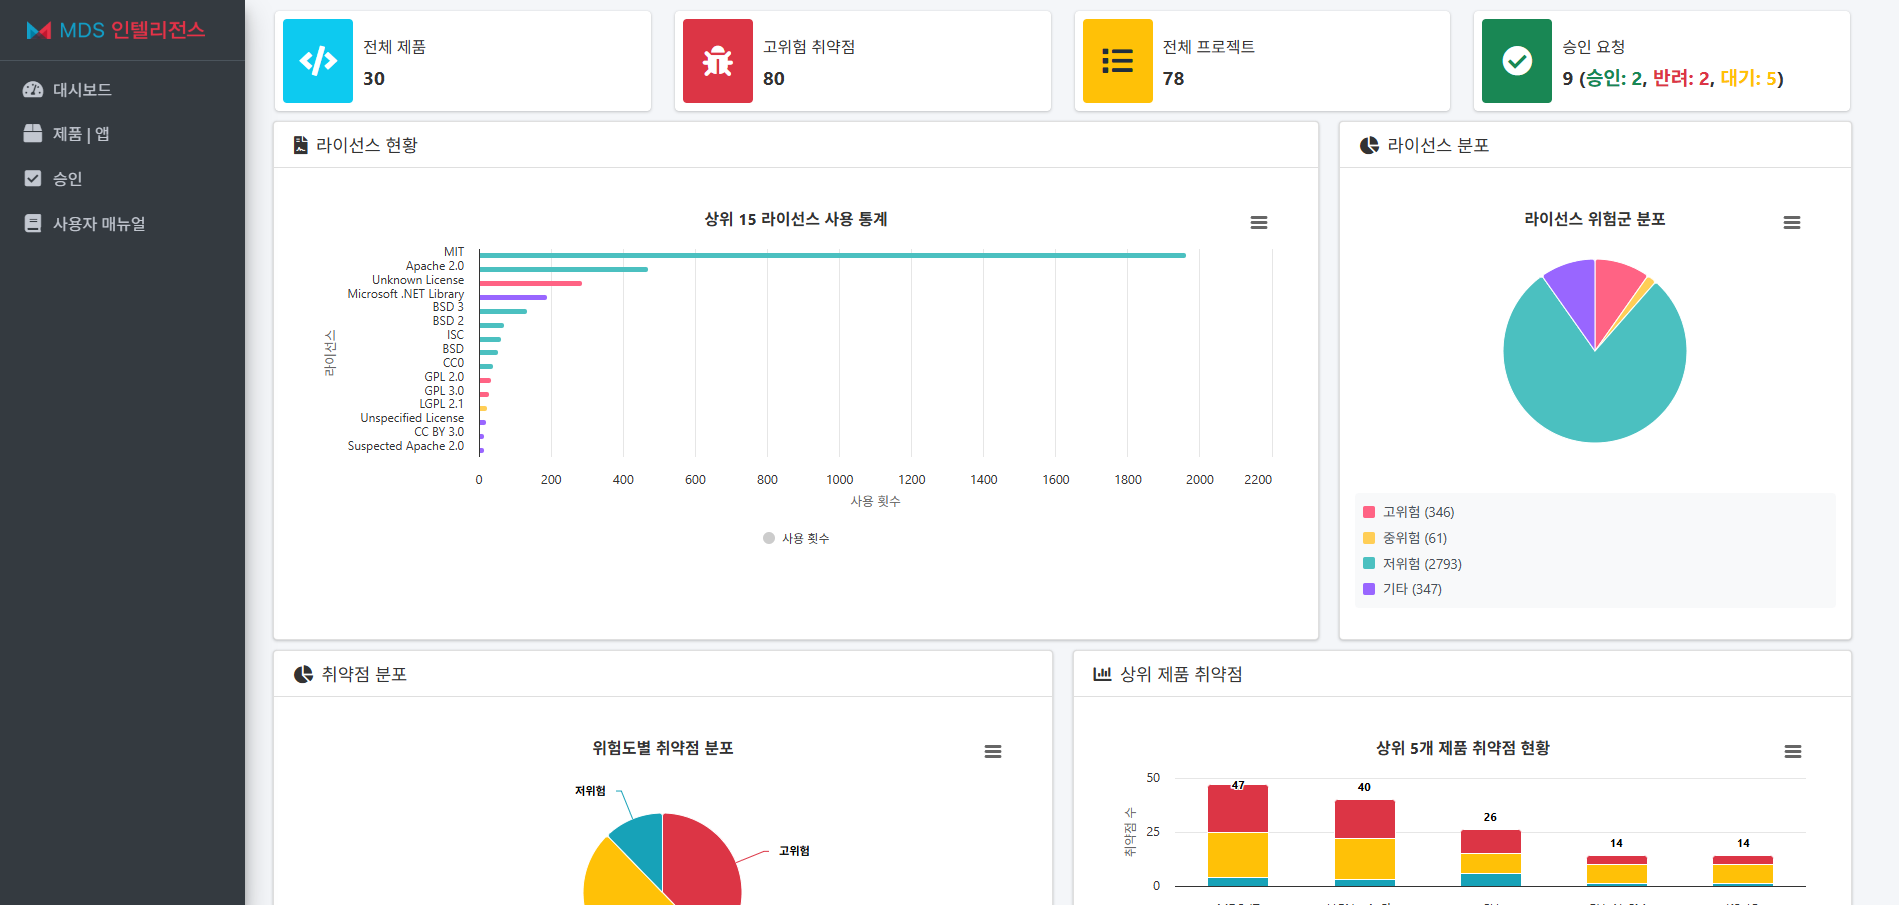Open the menu on 라이선스 위험군 분포 chart
Viewport: 1899px width, 905px height.
1791,223
